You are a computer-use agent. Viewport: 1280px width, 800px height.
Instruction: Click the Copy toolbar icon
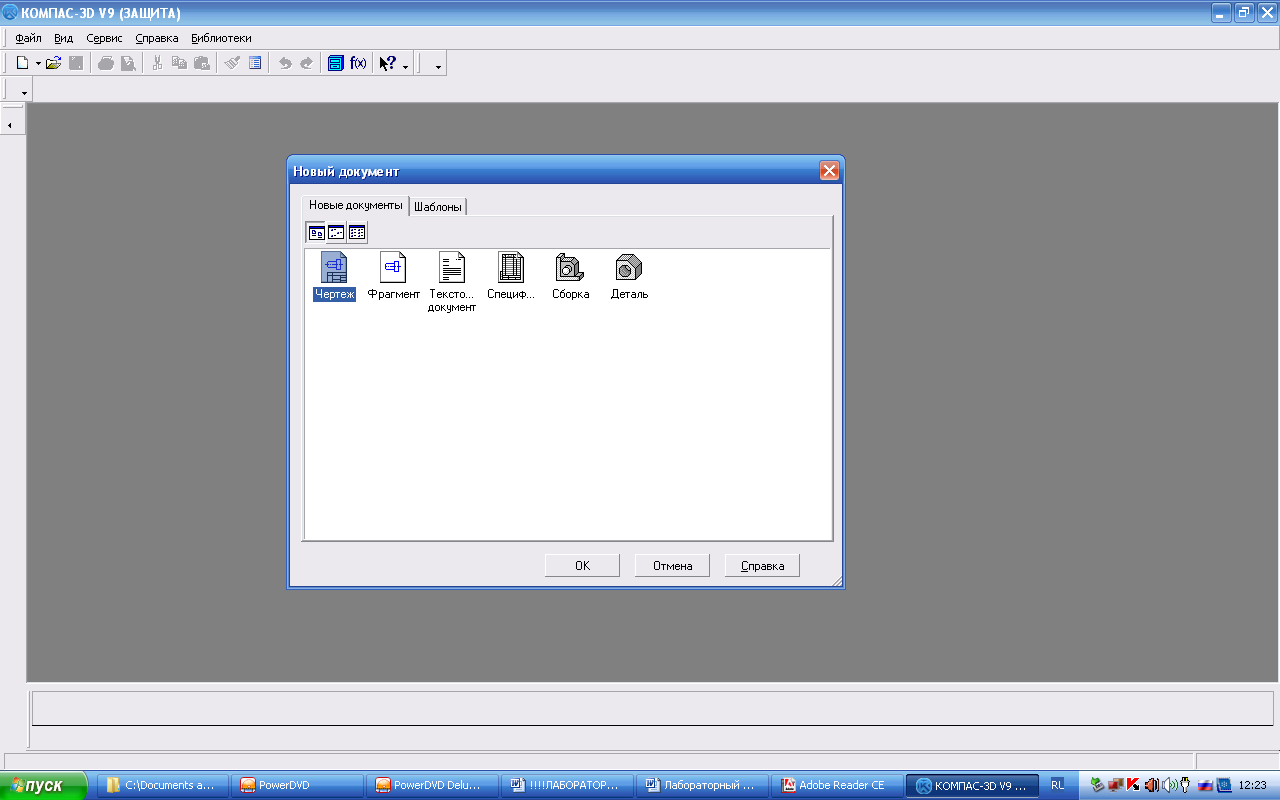[x=179, y=63]
